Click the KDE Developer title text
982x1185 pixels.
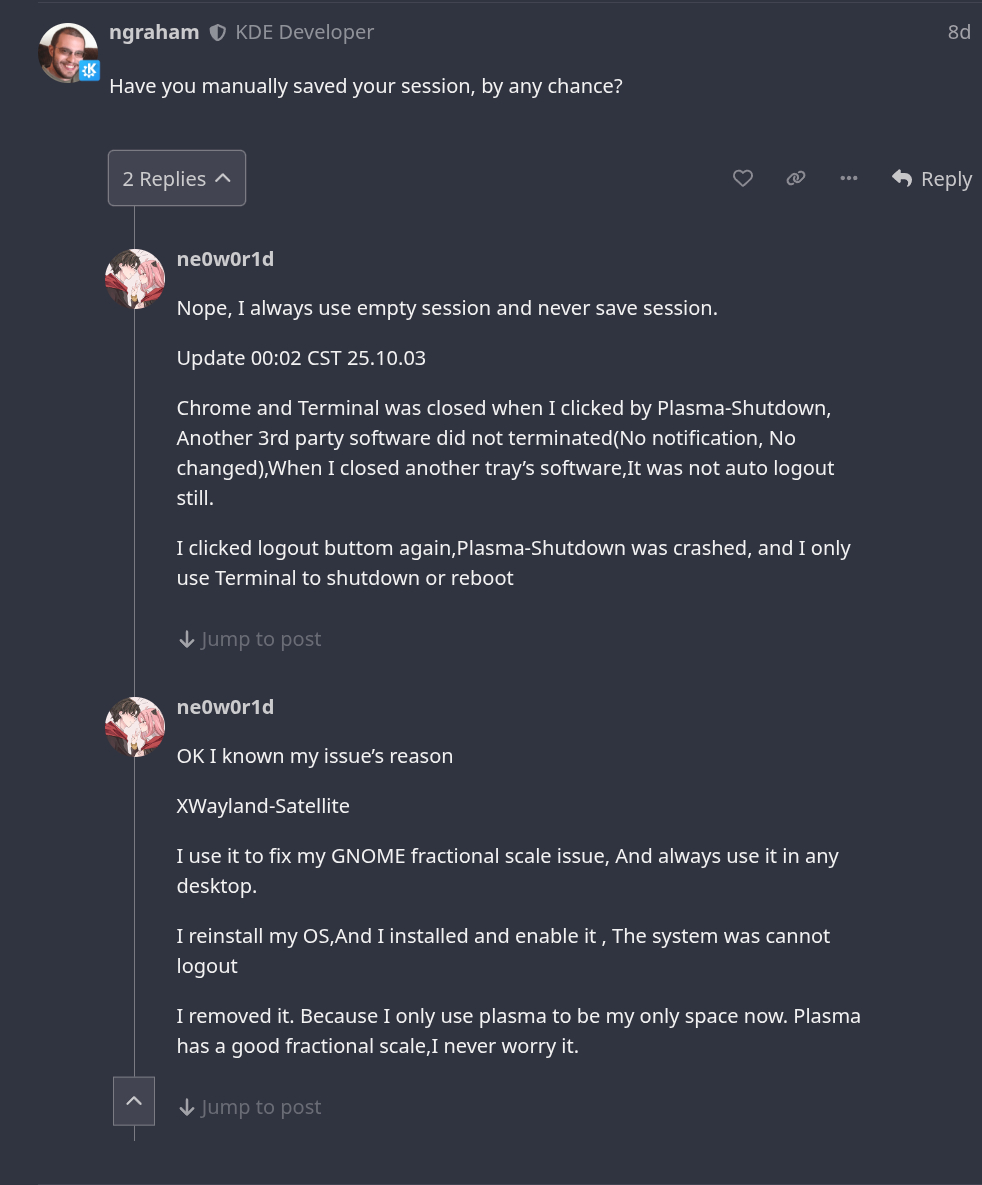pyautogui.click(x=304, y=32)
